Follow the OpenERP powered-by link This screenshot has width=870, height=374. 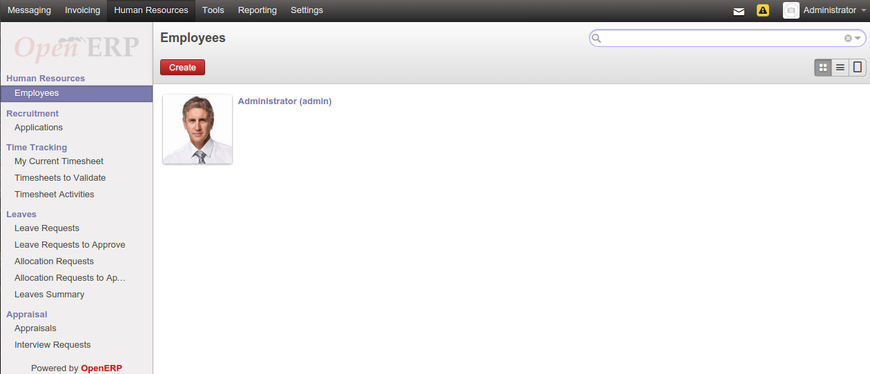click(x=102, y=368)
